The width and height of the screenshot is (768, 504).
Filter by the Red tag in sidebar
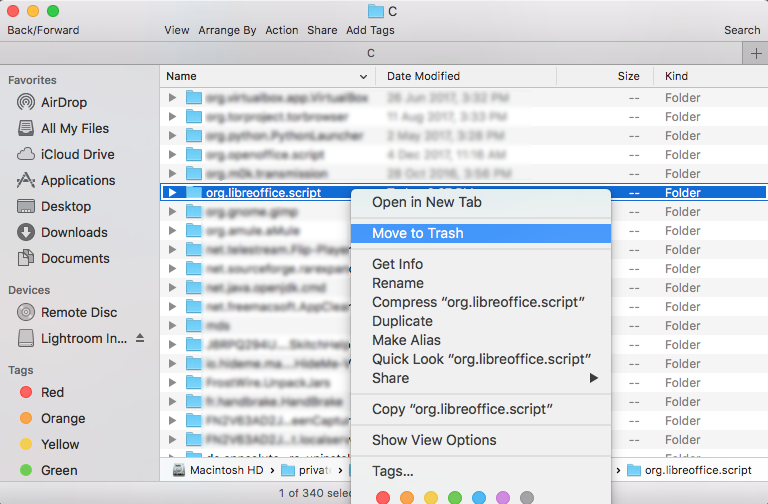[42, 392]
